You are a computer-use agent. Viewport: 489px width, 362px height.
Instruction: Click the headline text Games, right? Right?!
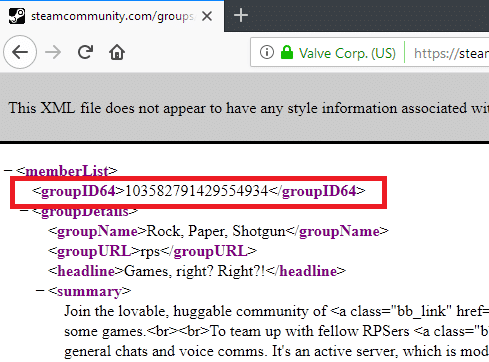[195, 271]
